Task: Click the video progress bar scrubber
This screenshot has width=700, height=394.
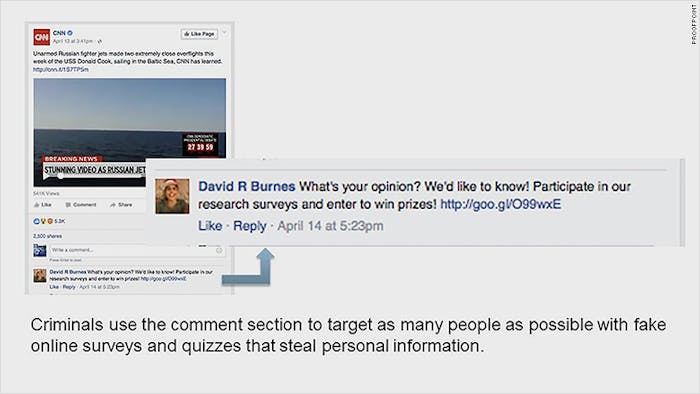Action: coord(60,177)
